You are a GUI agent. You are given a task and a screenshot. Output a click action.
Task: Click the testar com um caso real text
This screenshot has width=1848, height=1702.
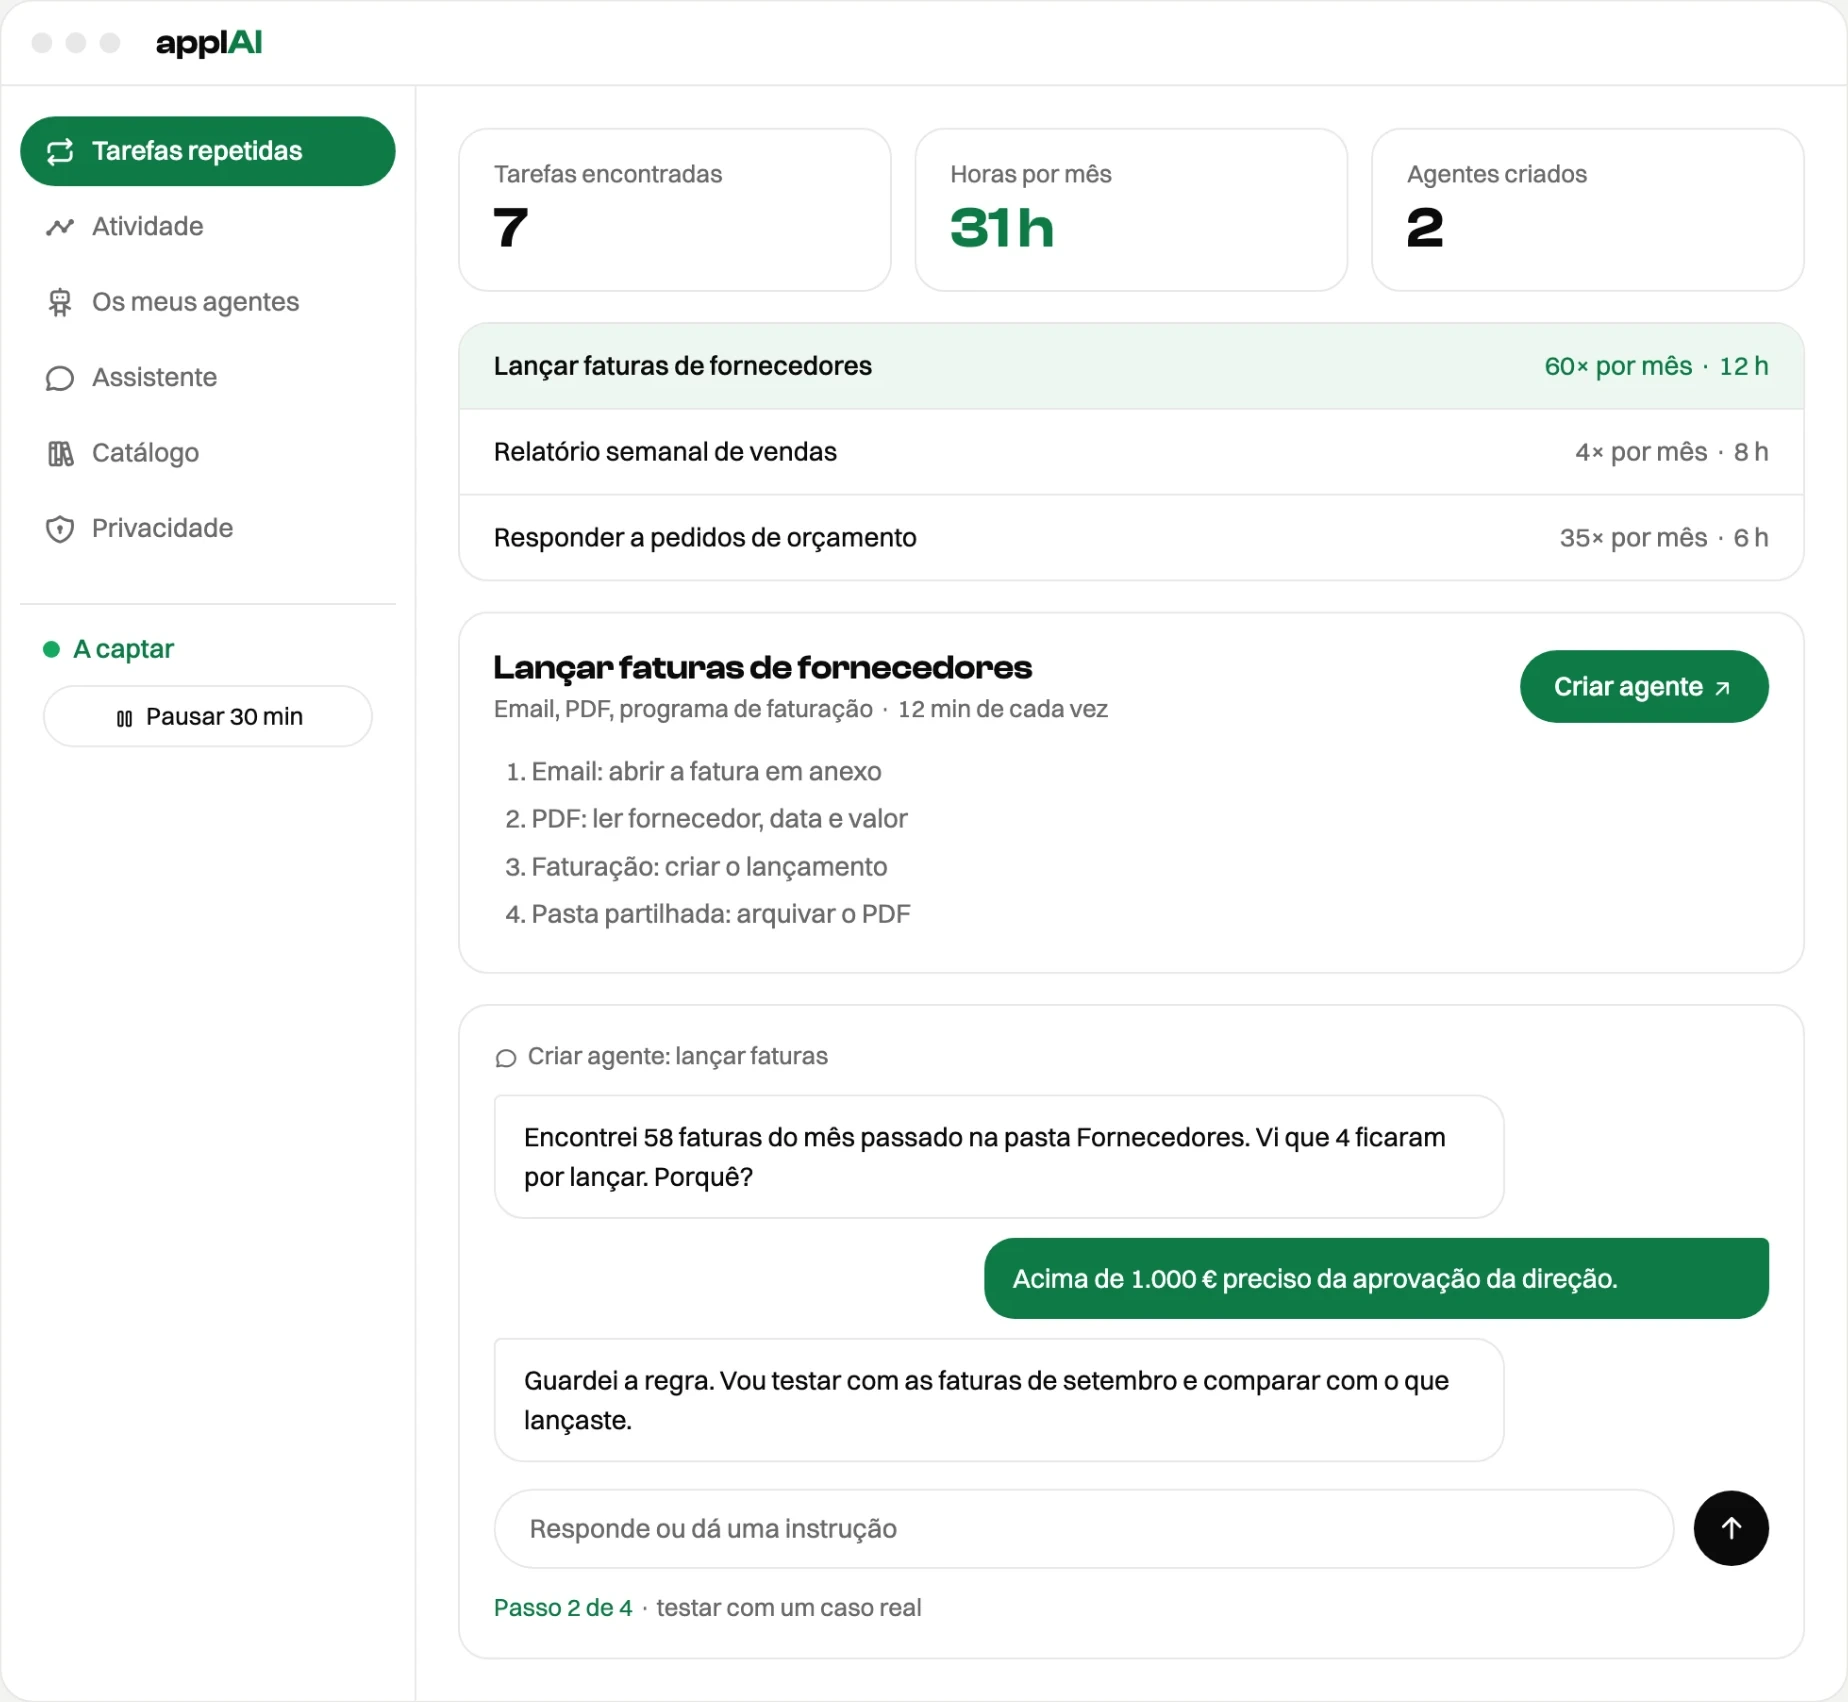[x=789, y=1608]
